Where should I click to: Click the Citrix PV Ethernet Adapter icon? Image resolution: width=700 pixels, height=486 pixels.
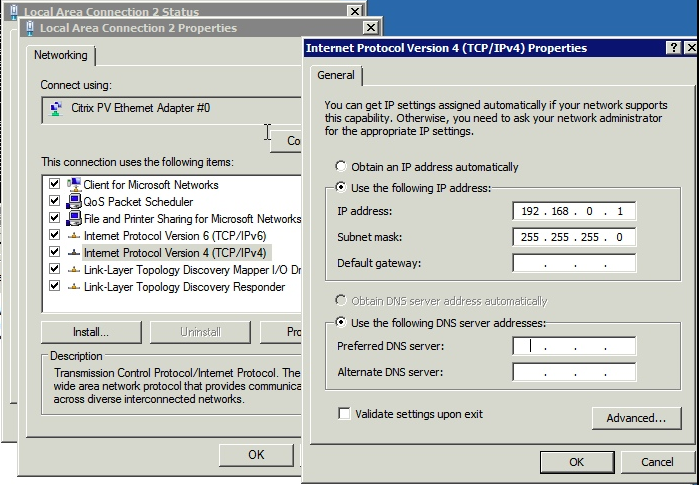[56, 108]
